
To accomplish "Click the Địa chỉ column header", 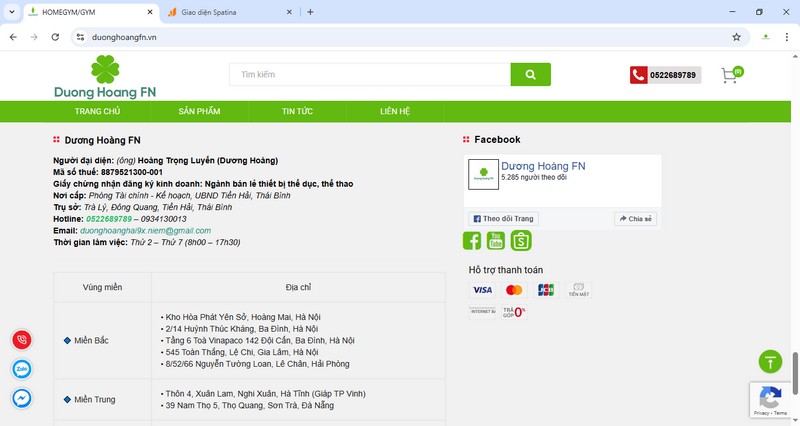I will pyautogui.click(x=298, y=287).
